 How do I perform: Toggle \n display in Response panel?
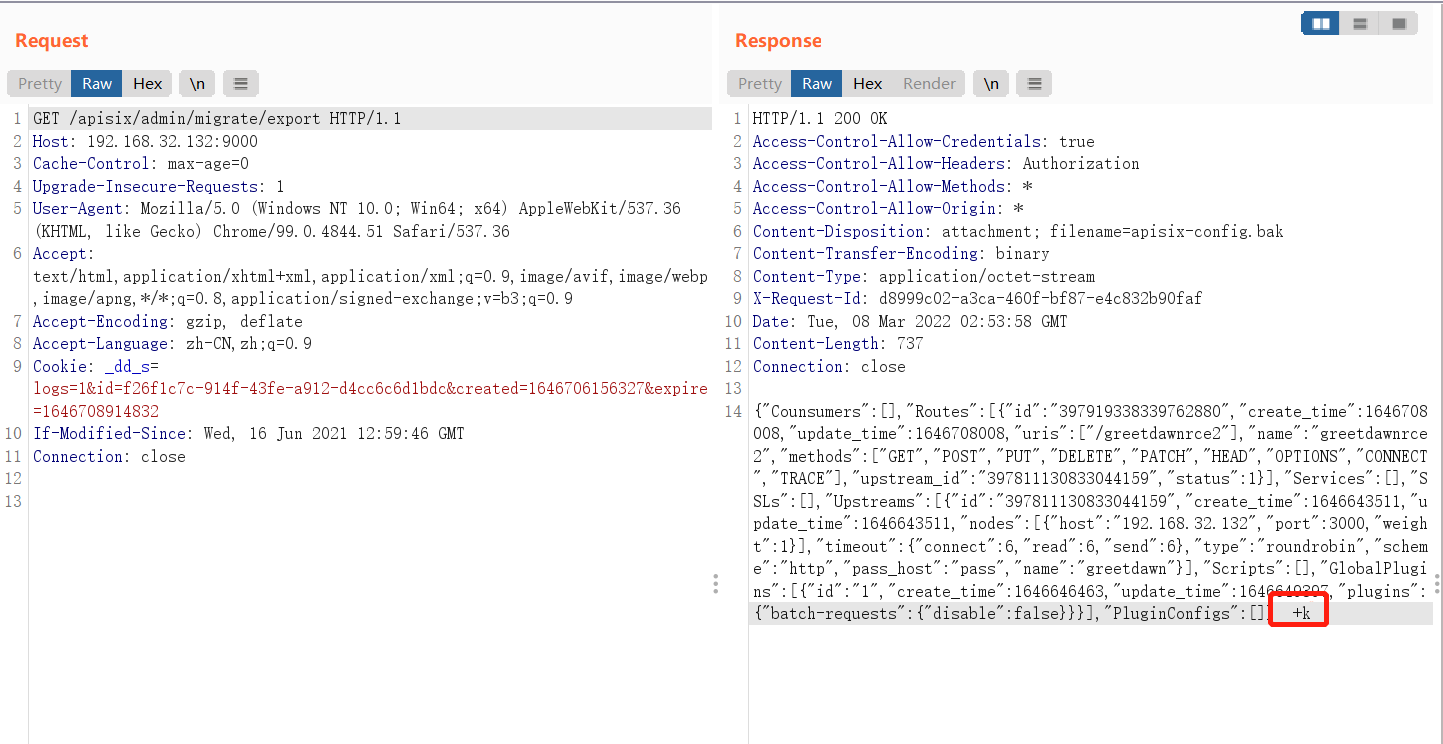pos(990,84)
